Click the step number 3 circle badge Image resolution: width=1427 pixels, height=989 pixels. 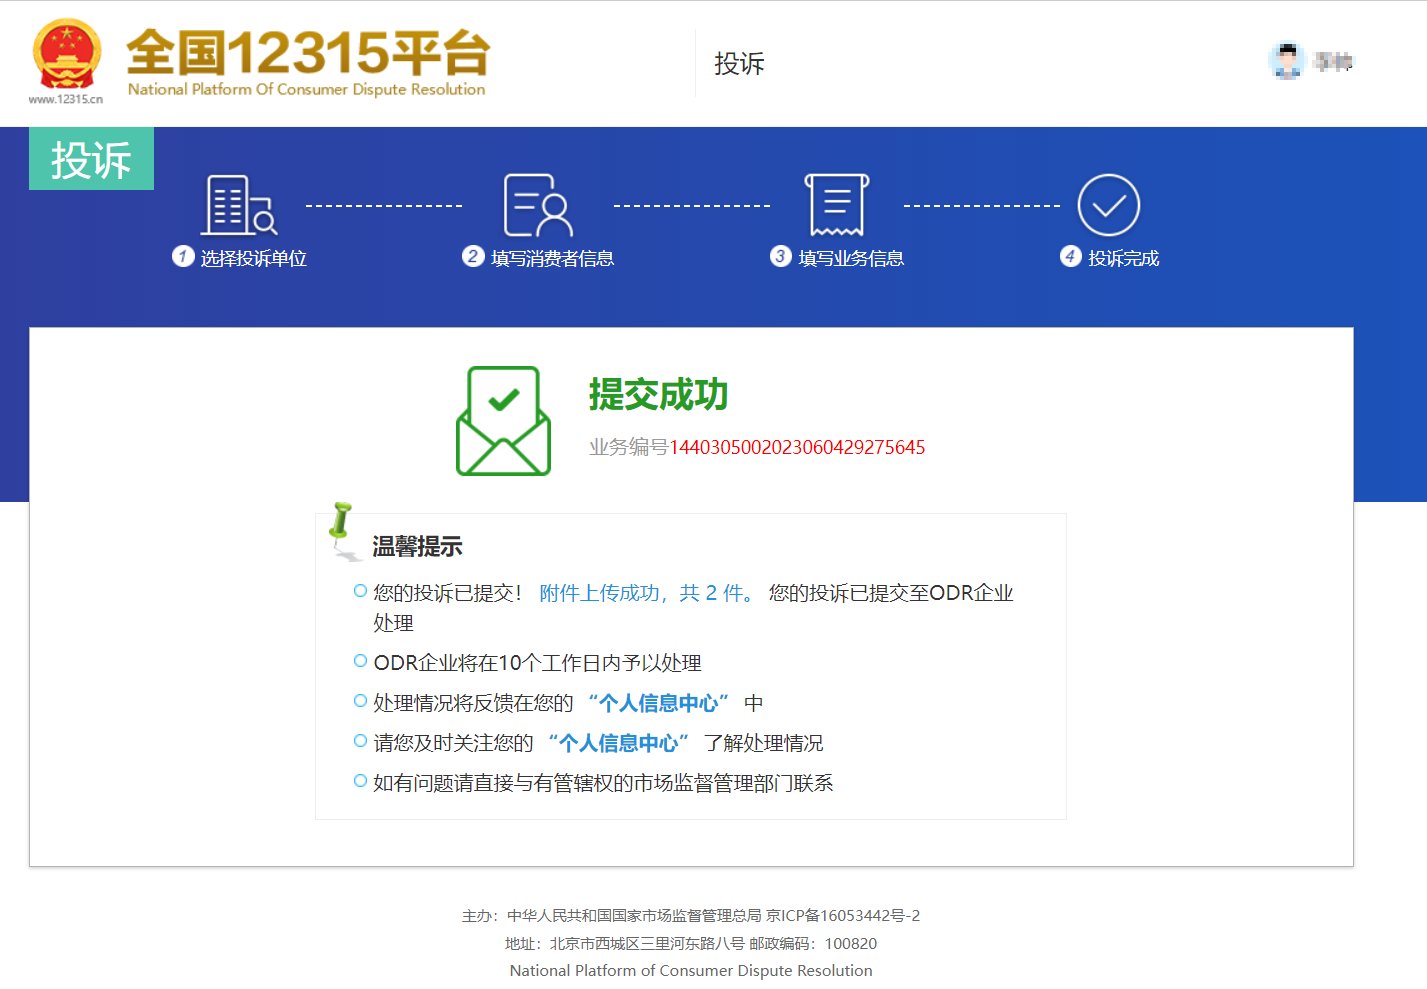[781, 256]
